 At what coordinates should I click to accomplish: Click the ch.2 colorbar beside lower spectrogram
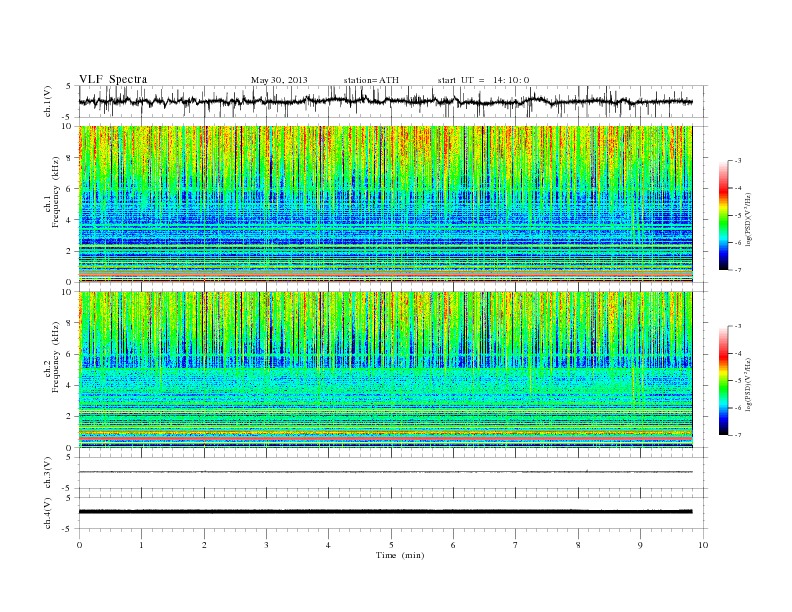click(x=723, y=381)
